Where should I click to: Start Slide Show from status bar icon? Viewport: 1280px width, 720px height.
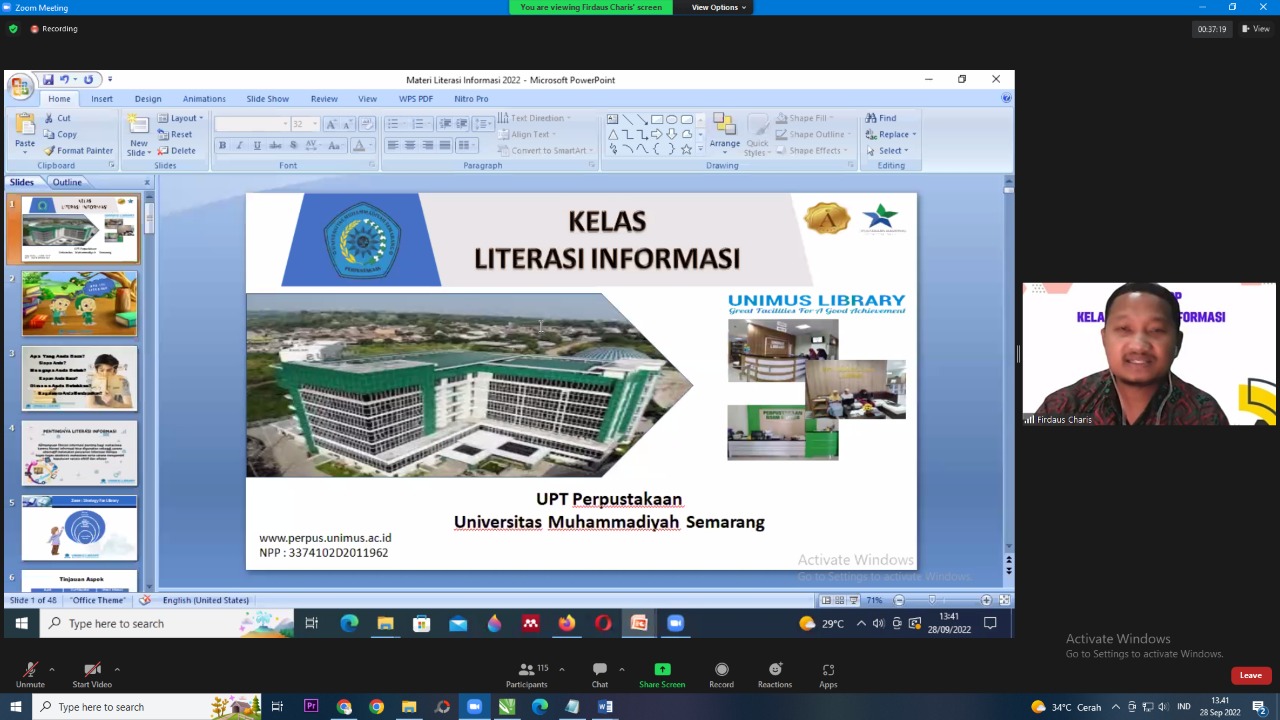[x=854, y=600]
